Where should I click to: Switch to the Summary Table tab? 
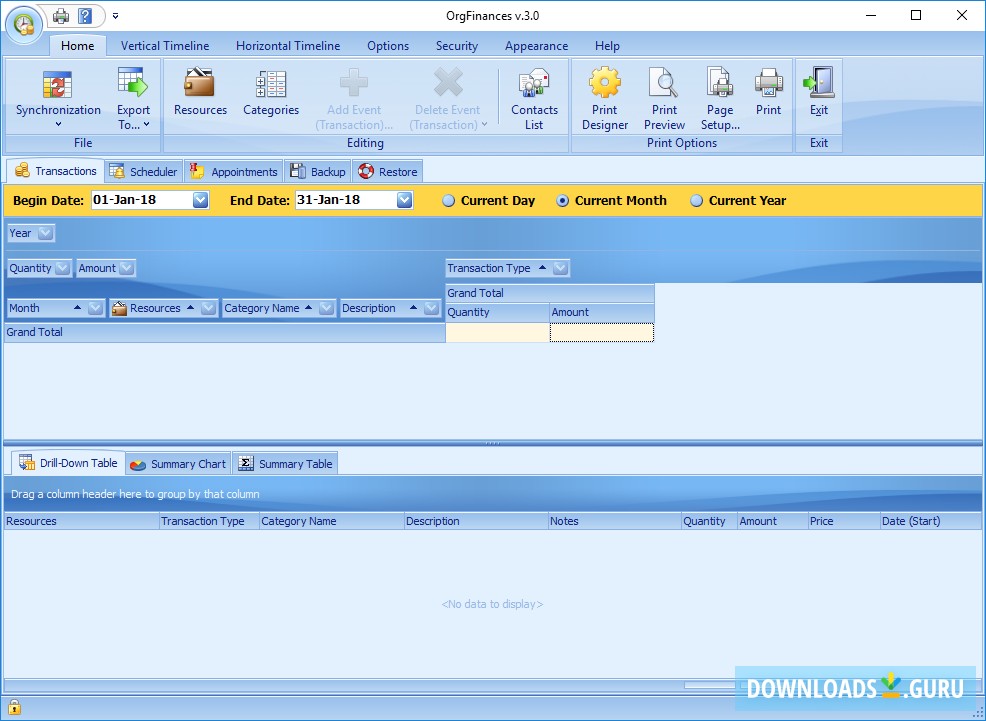(285, 464)
